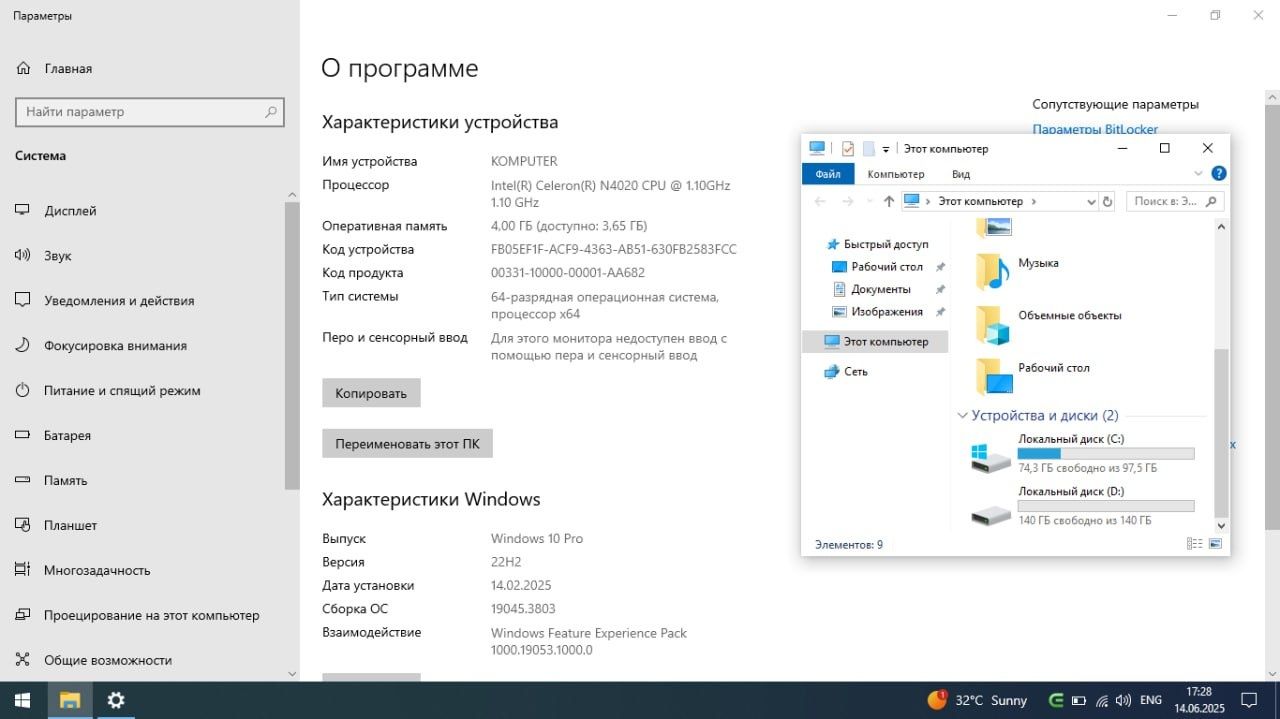The width and height of the screenshot is (1280, 719).
Task: Select Этот компьютер in navigation pane
Action: tap(876, 342)
